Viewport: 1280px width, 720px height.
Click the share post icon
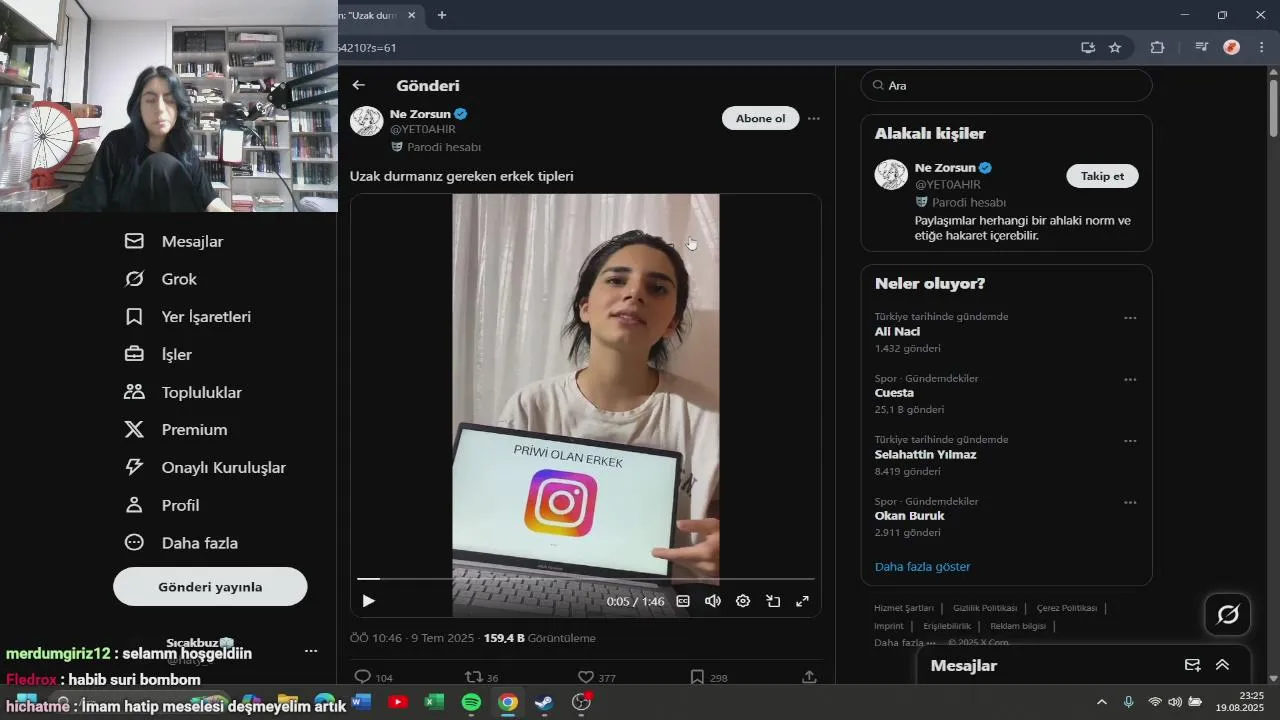(809, 677)
